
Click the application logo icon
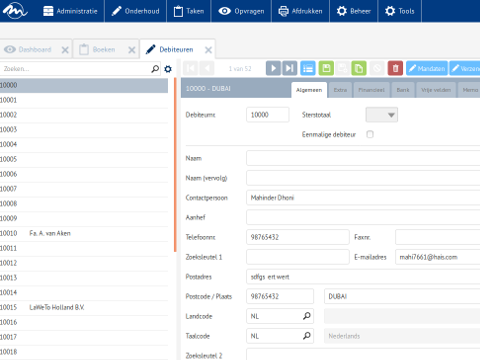click(x=15, y=11)
